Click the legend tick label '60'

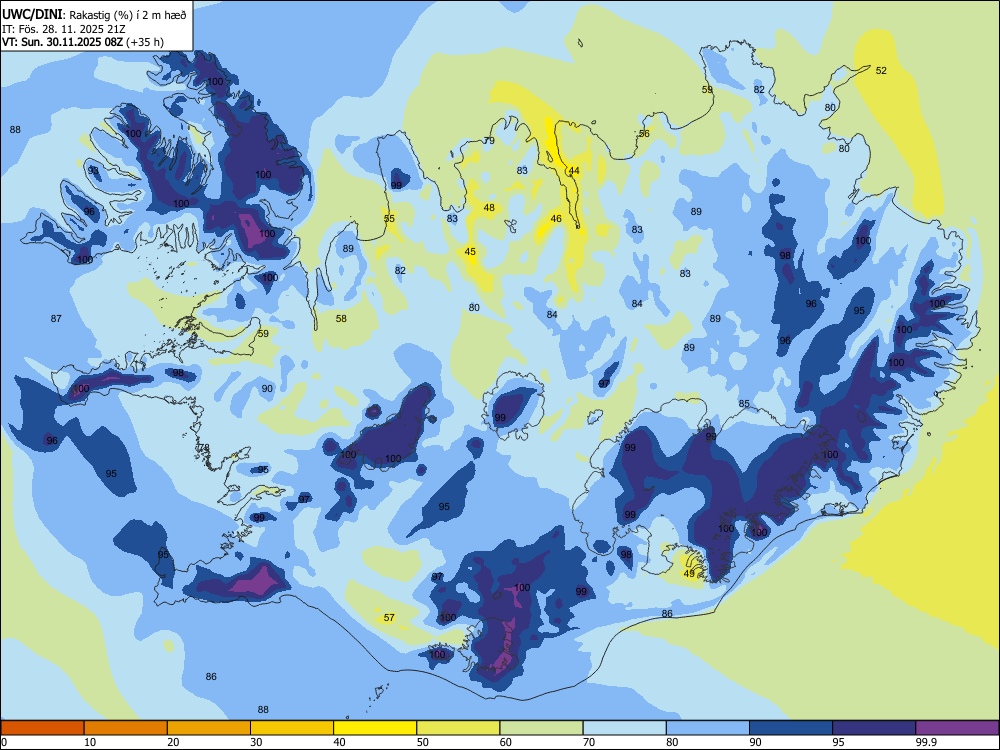click(x=506, y=742)
